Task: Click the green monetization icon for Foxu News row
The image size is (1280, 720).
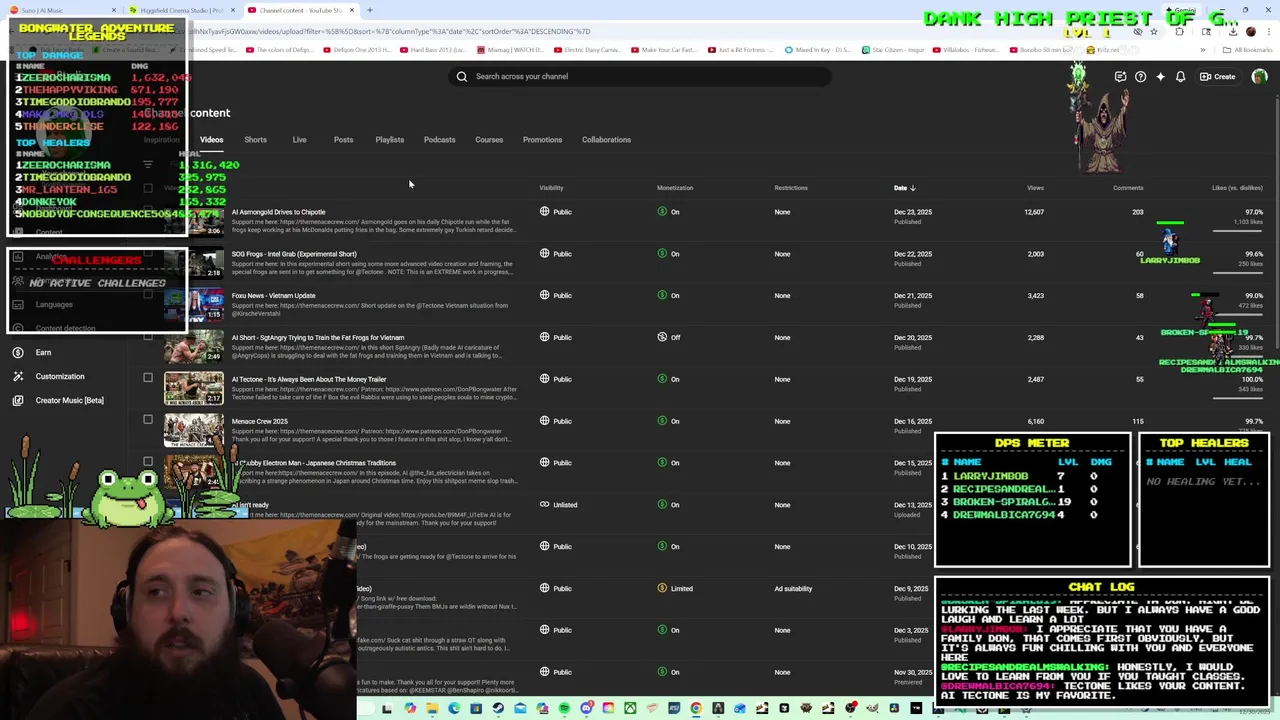Action: click(662, 295)
